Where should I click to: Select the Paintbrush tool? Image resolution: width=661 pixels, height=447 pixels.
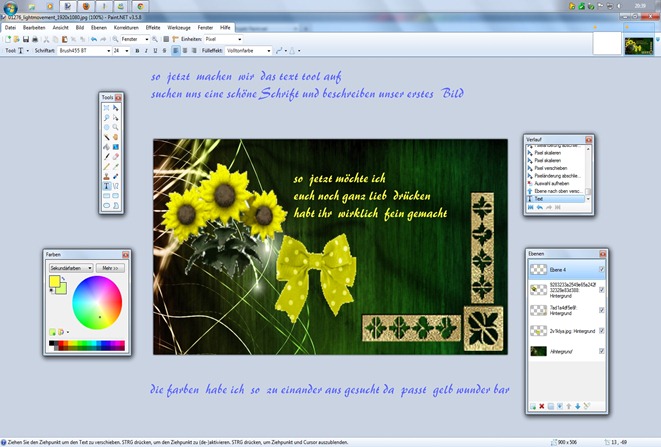pos(107,156)
